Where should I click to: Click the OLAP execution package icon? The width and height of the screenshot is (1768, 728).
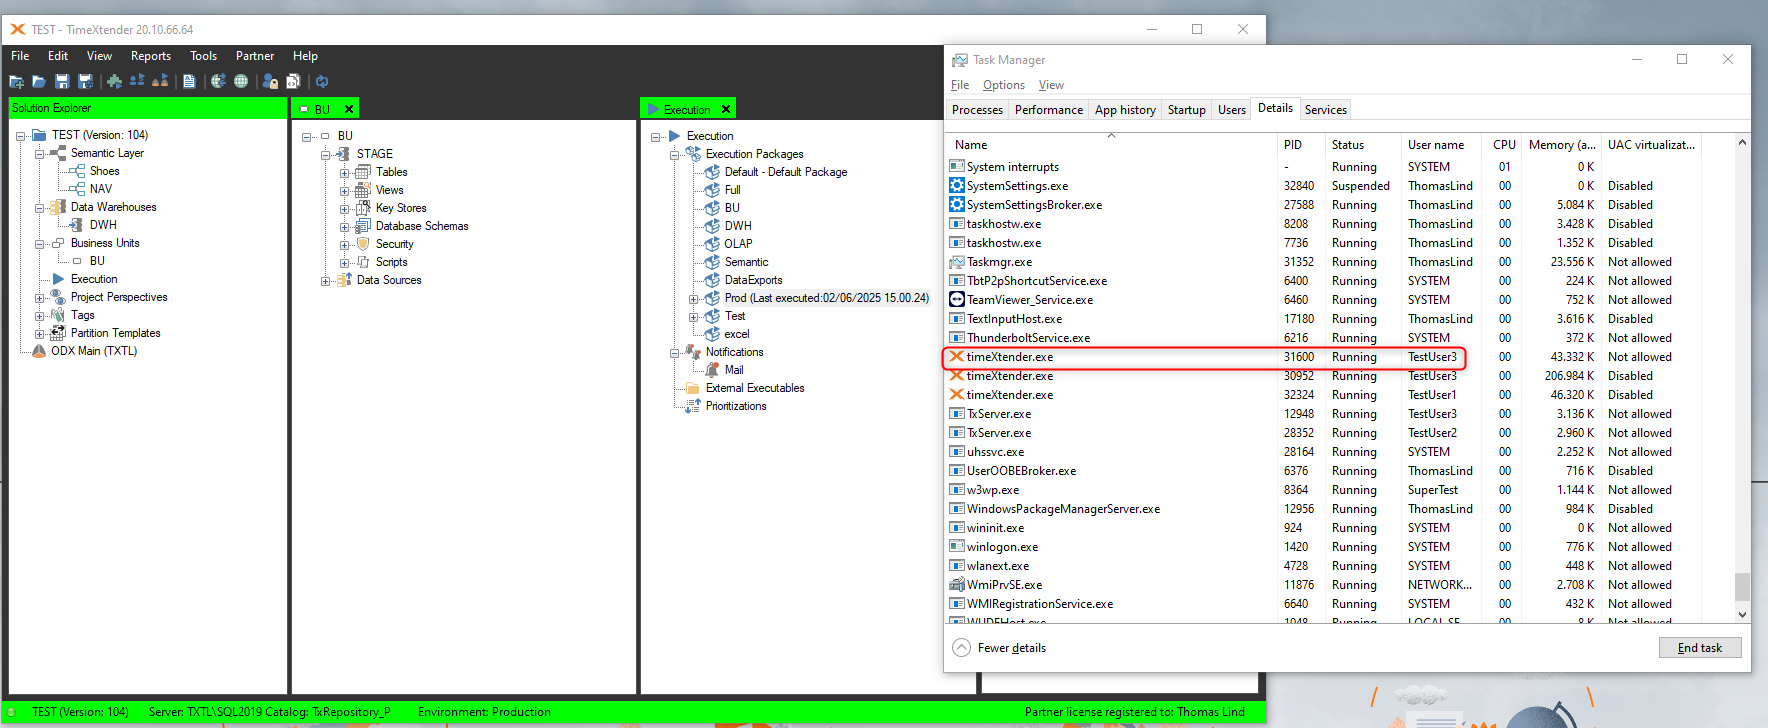pos(713,244)
